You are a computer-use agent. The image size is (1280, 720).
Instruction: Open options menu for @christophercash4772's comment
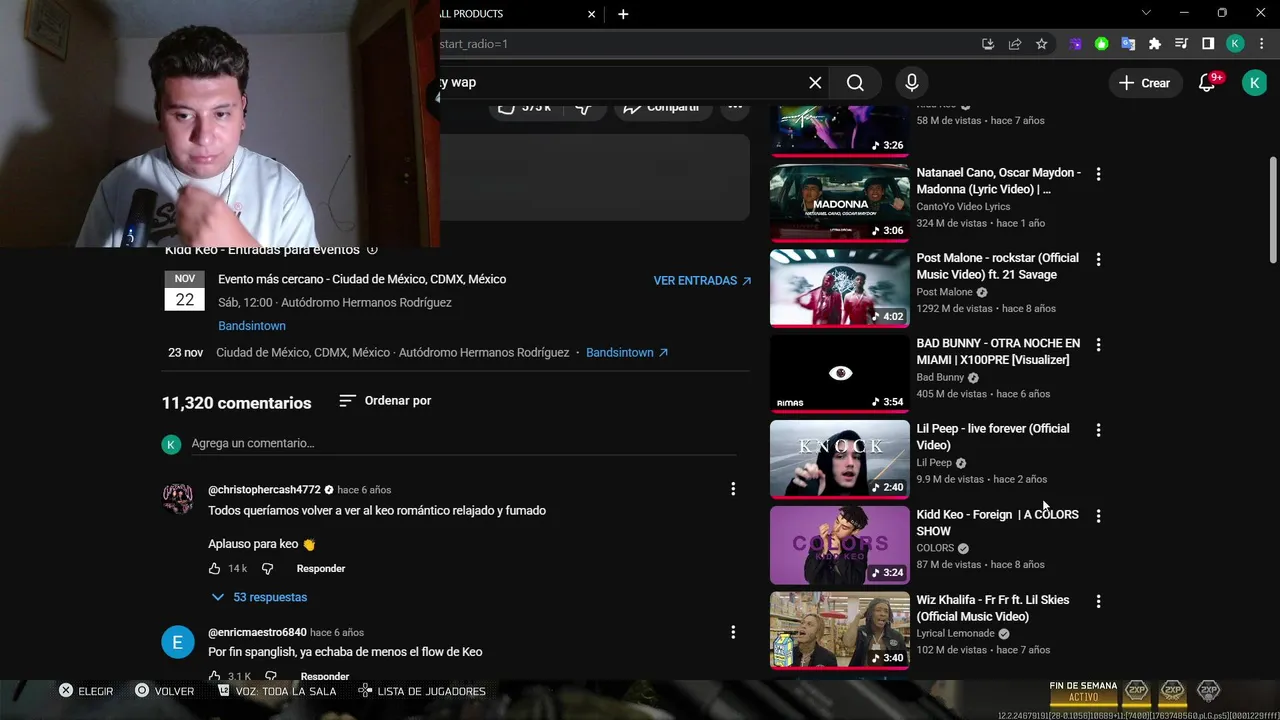click(x=733, y=489)
